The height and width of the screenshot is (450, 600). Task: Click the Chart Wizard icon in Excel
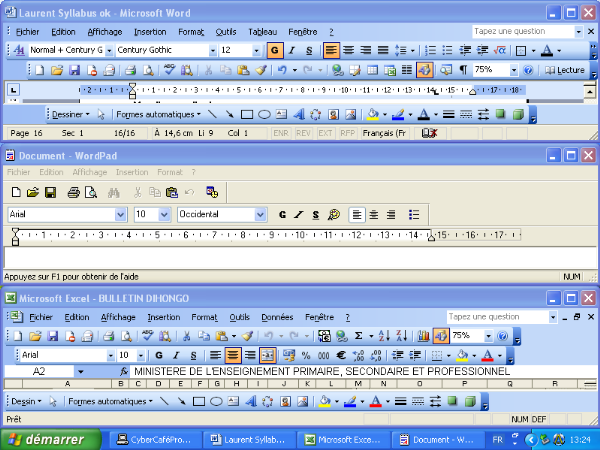423,336
